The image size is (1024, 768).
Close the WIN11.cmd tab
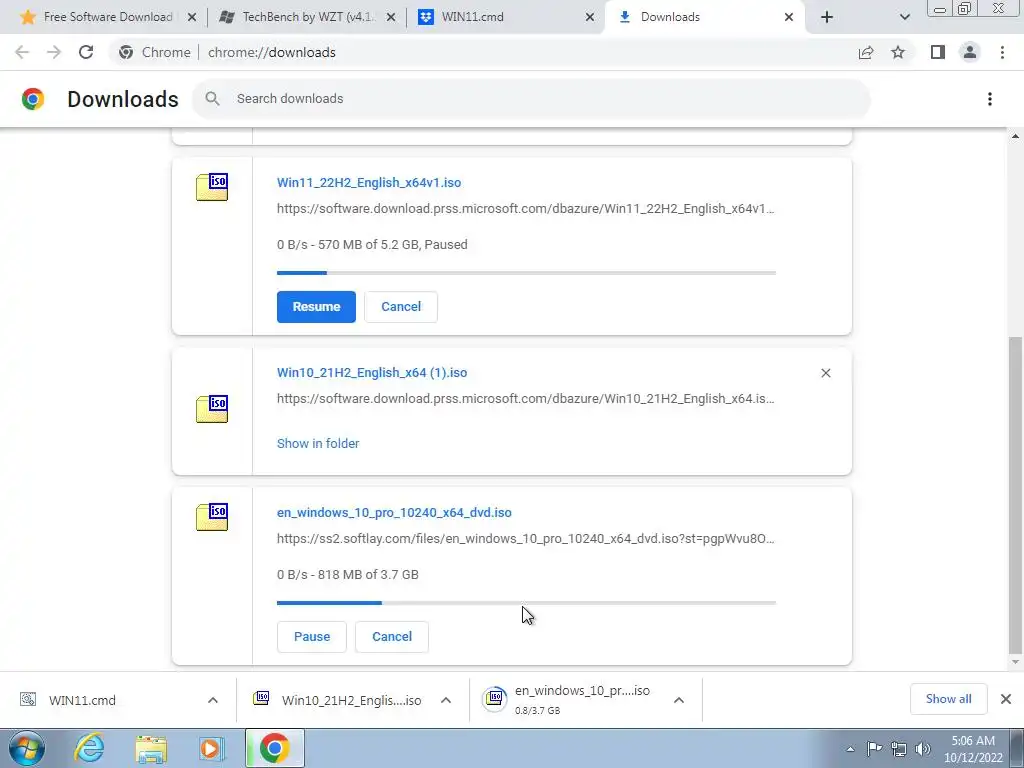590,17
